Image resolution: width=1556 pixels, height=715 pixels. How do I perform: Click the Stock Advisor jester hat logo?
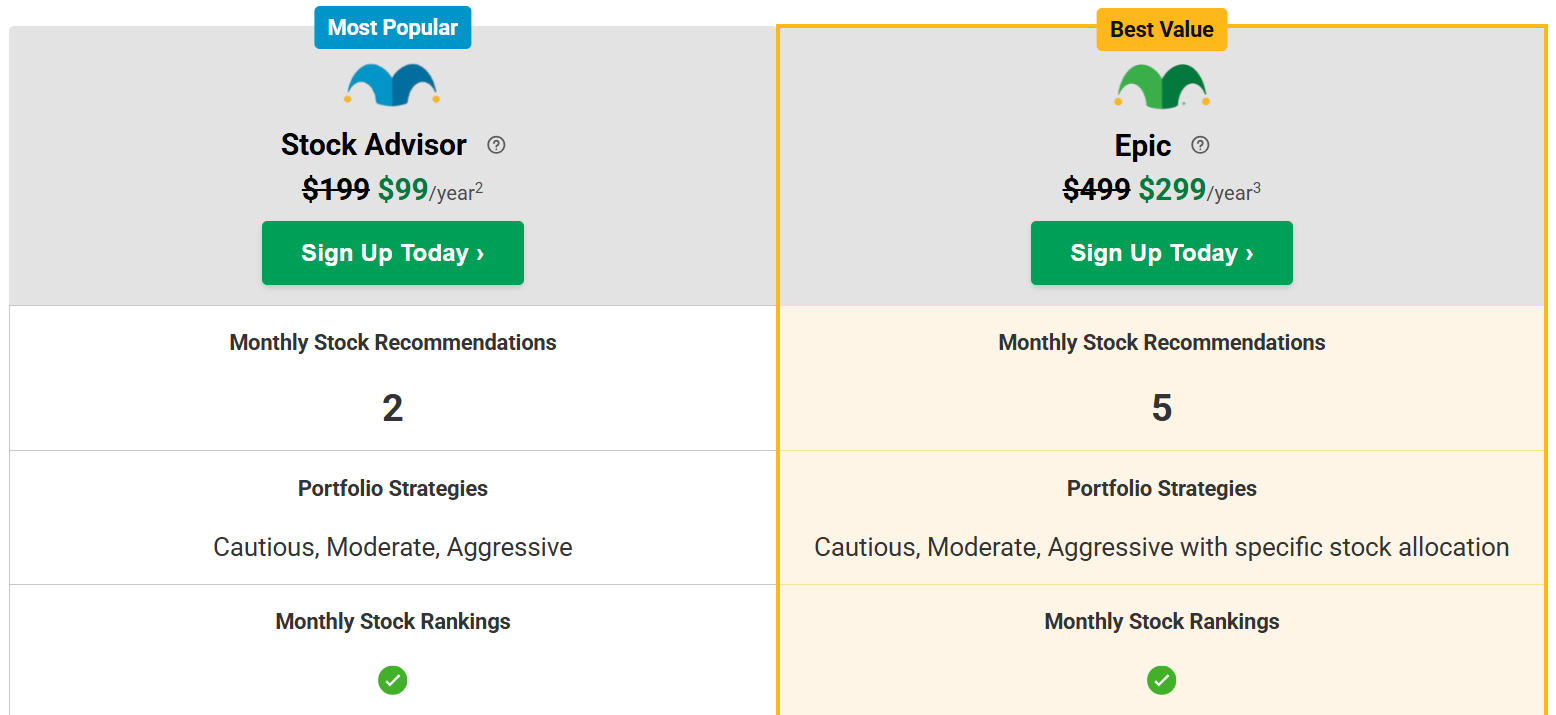pos(392,85)
